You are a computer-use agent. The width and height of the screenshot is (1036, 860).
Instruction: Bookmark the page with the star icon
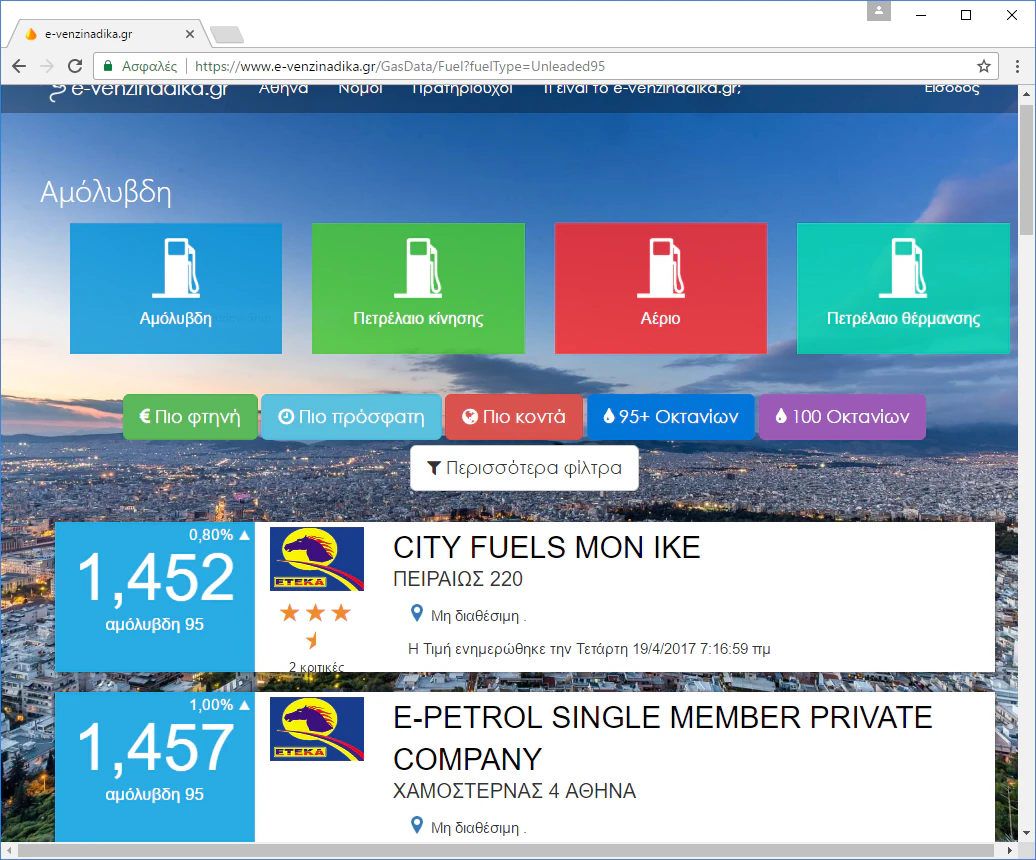click(984, 66)
